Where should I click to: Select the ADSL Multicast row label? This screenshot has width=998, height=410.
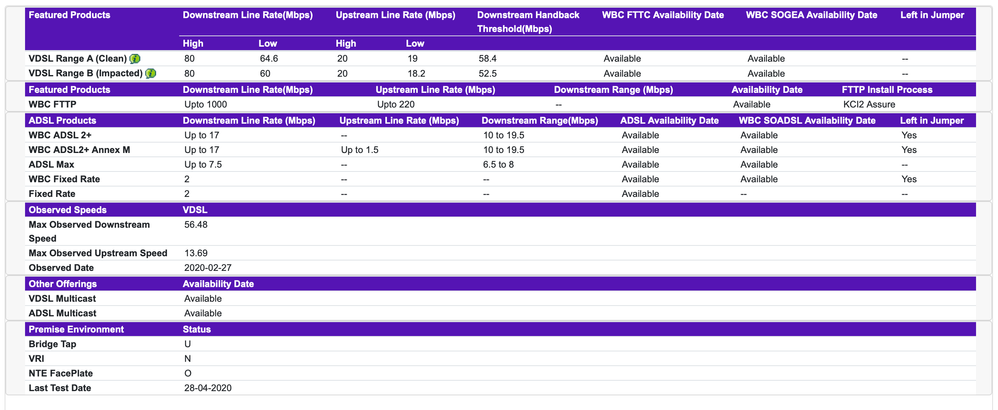pos(62,313)
